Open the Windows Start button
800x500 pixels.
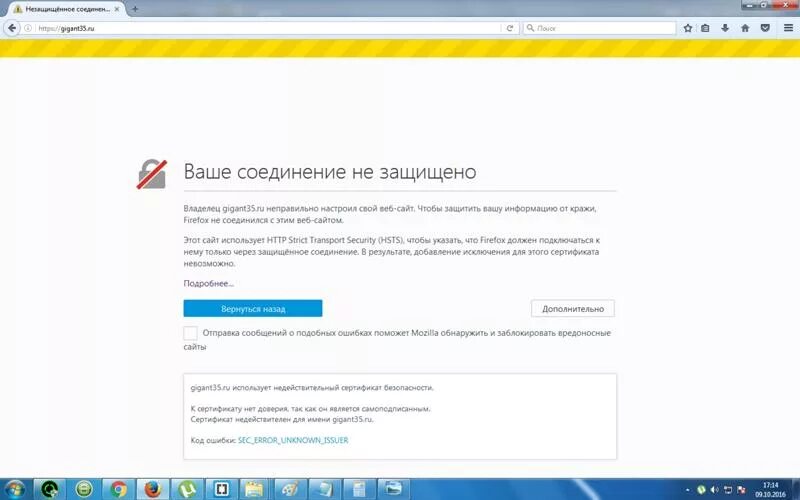point(14,489)
